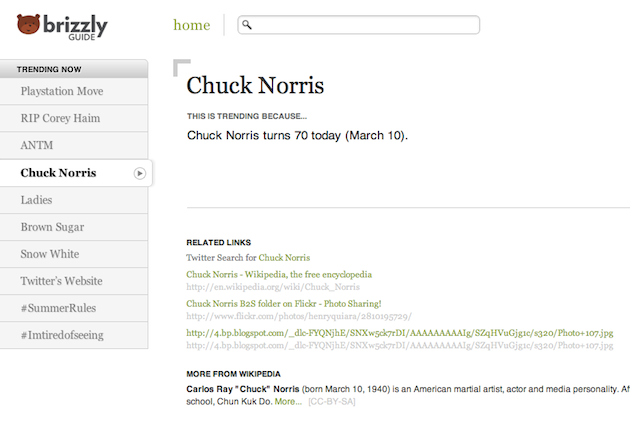Screen dimensions: 630x425
Task: Open Chuck Norris B2S Flickr folder link
Action: (x=284, y=303)
